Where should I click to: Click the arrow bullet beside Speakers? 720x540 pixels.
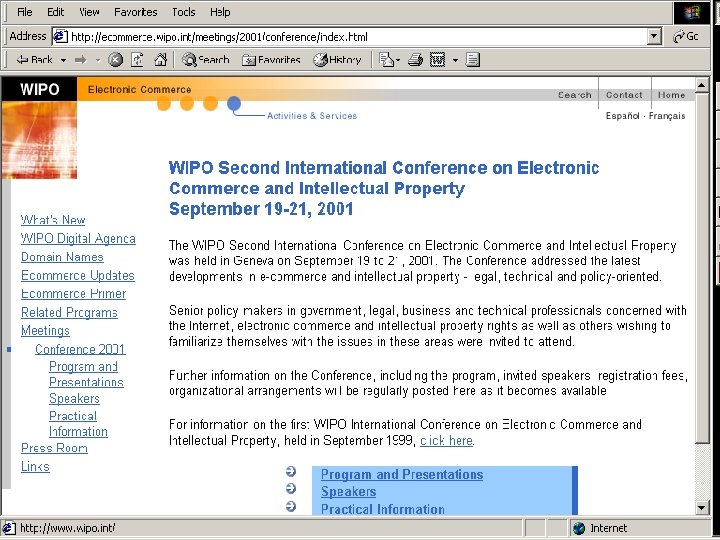tap(291, 489)
